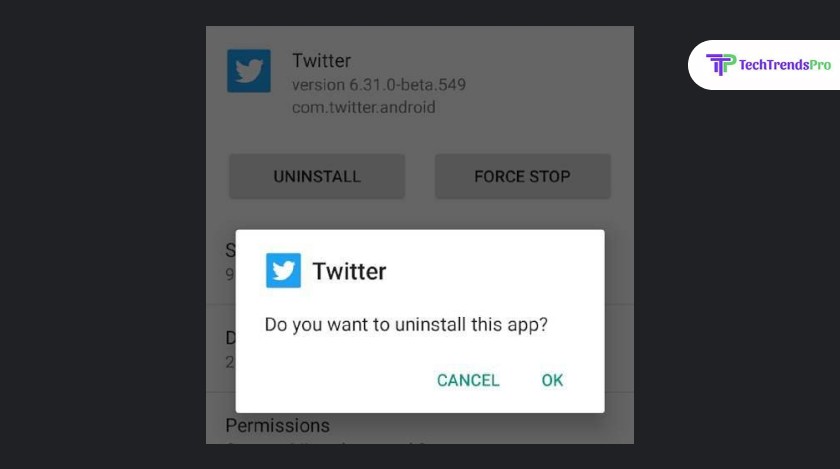Viewport: 840px width, 469px height.
Task: Select the dimmed FORCE STOP button
Action: click(x=522, y=176)
